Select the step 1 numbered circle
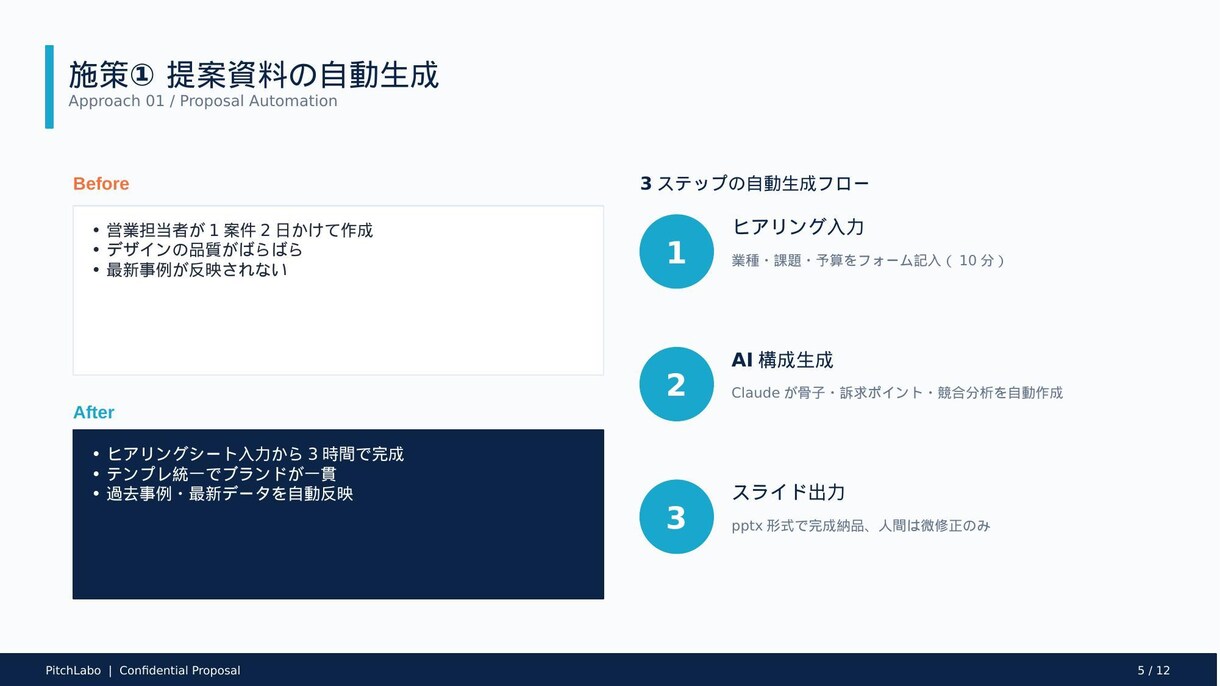The height and width of the screenshot is (686, 1220). click(x=676, y=251)
